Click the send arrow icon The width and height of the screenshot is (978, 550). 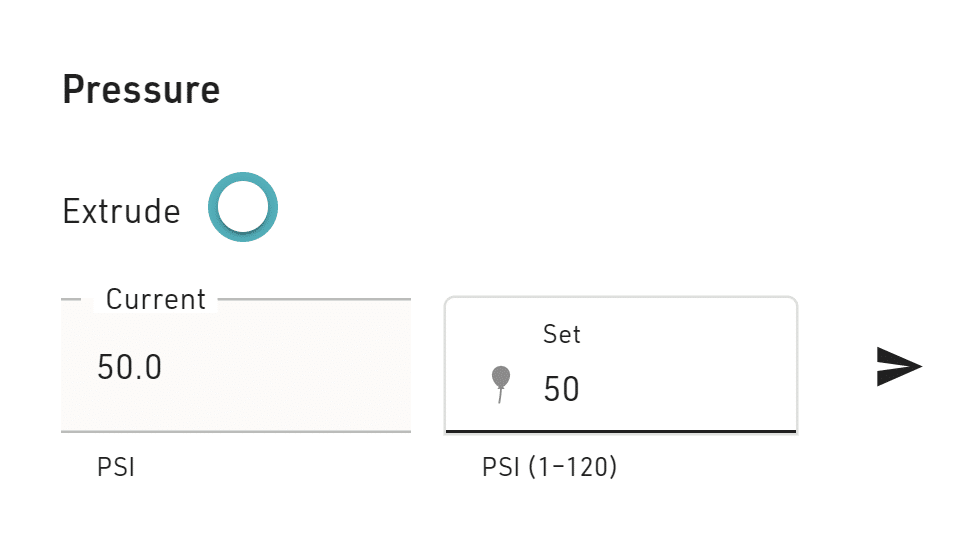pos(898,367)
